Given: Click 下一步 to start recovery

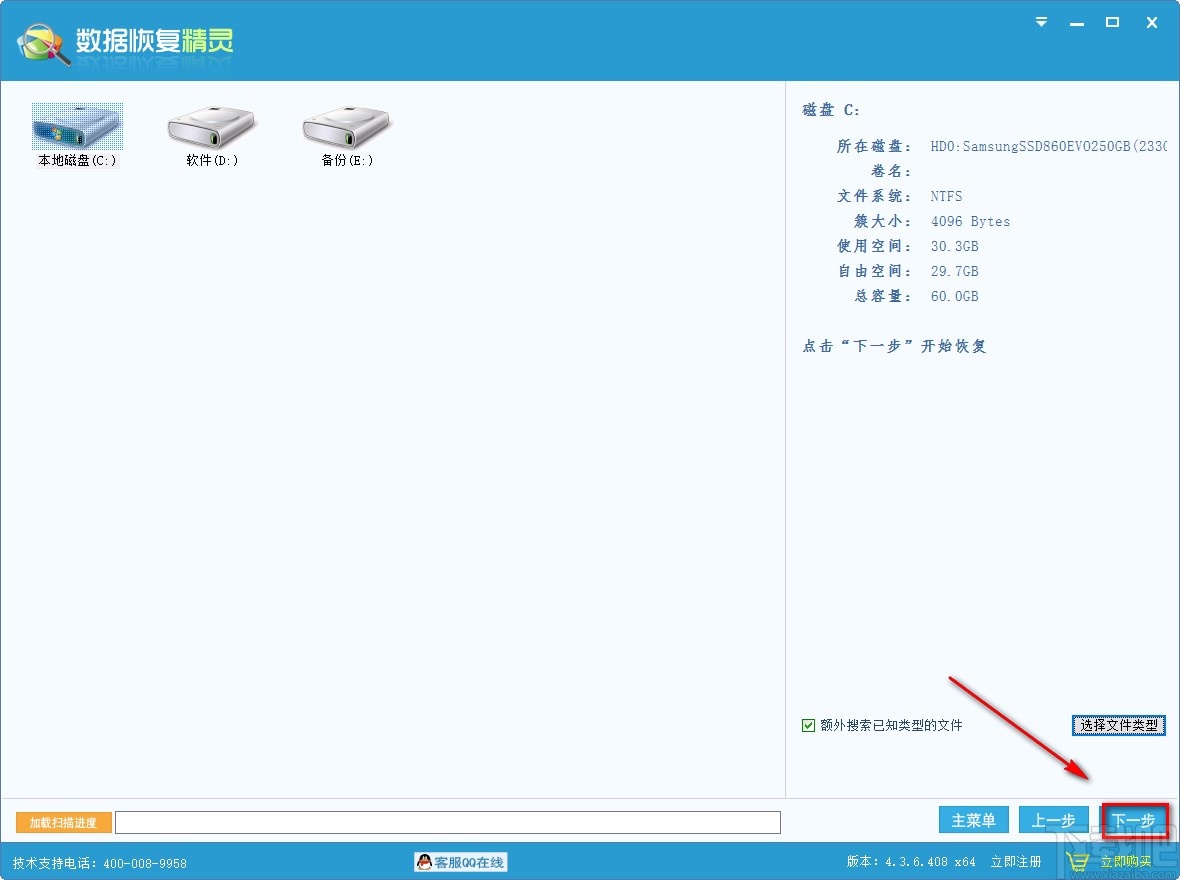Looking at the screenshot, I should pos(1134,820).
